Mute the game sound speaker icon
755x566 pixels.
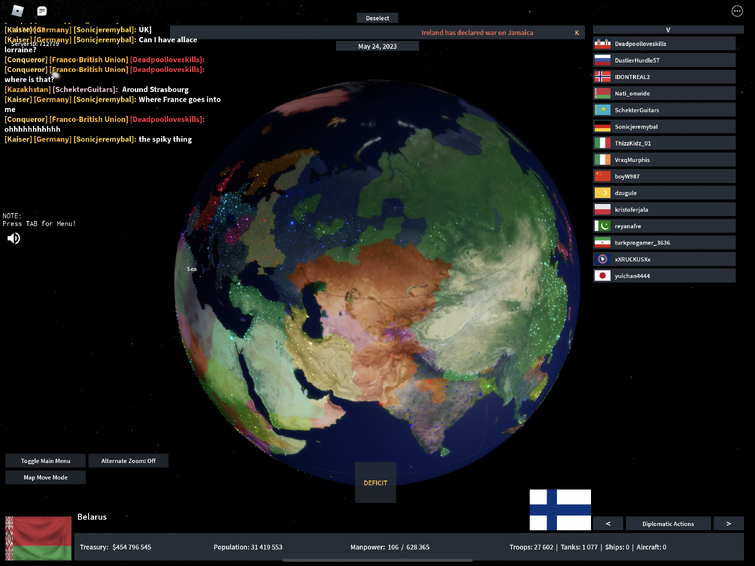click(13, 238)
